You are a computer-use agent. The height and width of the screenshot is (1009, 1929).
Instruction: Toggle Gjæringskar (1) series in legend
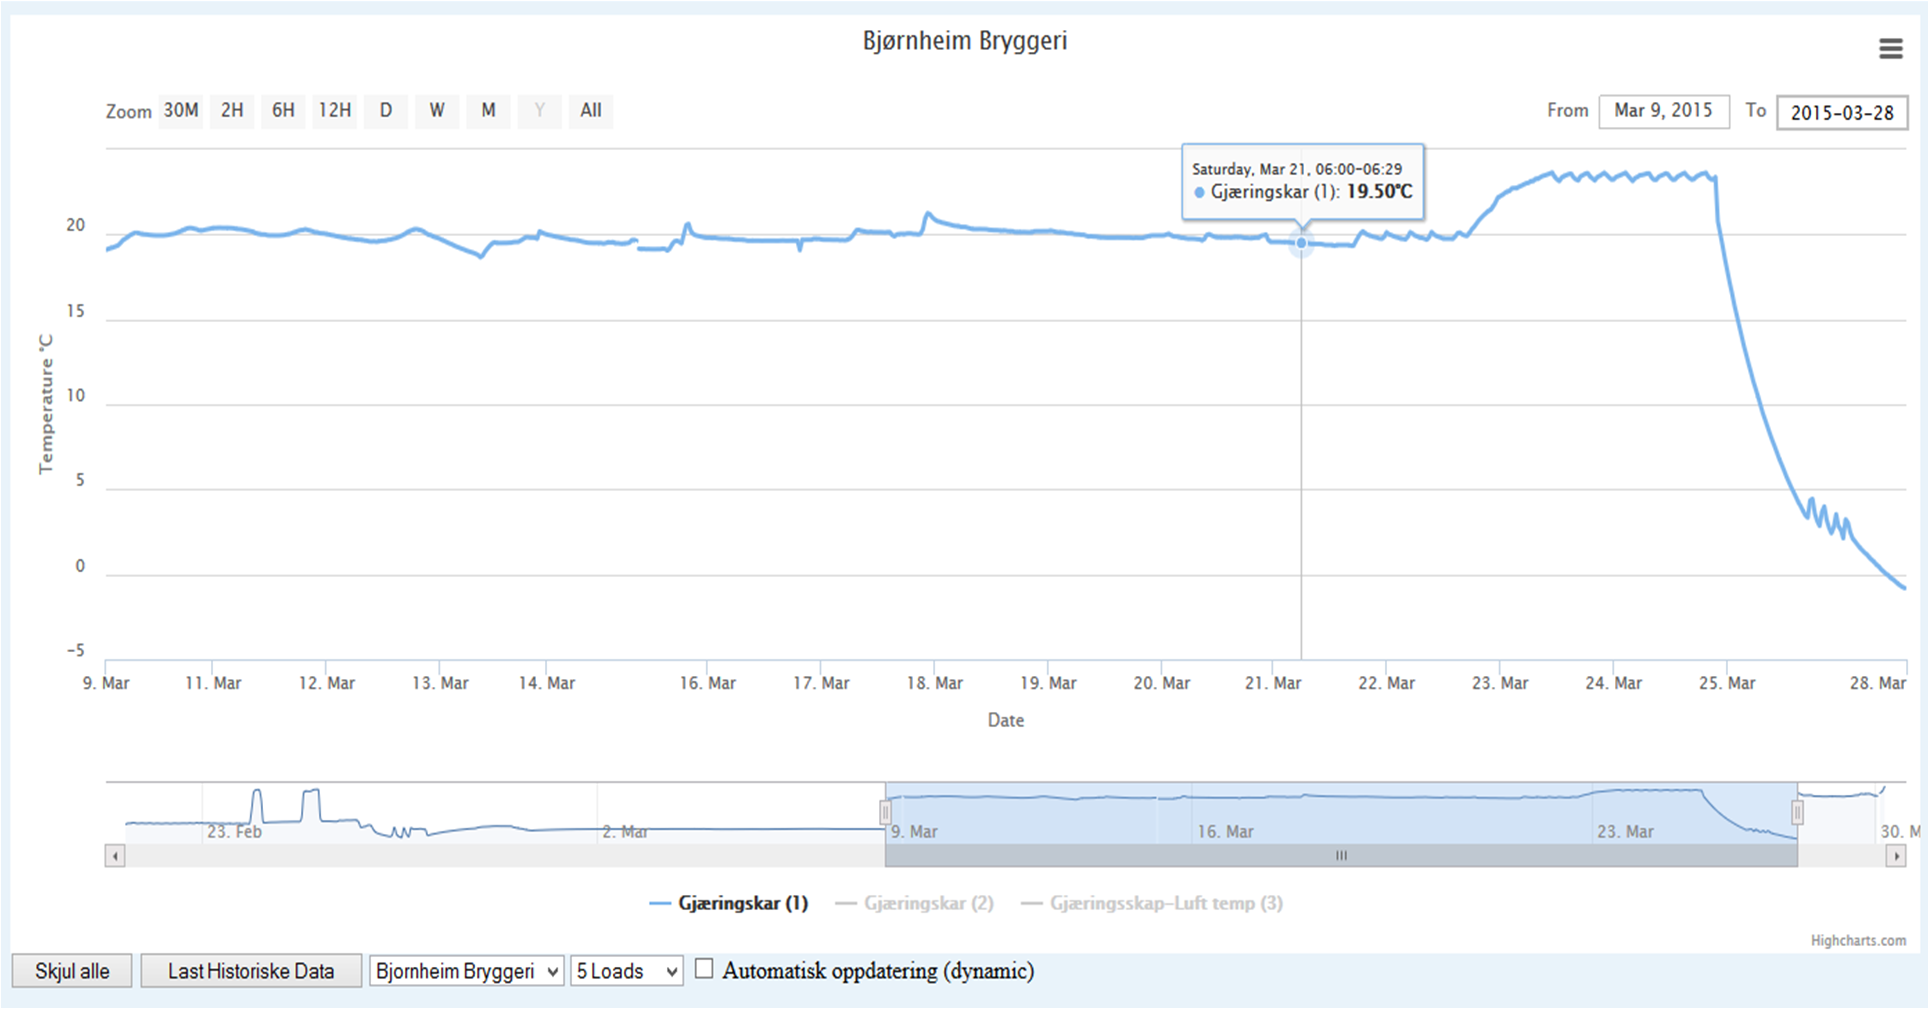[729, 903]
